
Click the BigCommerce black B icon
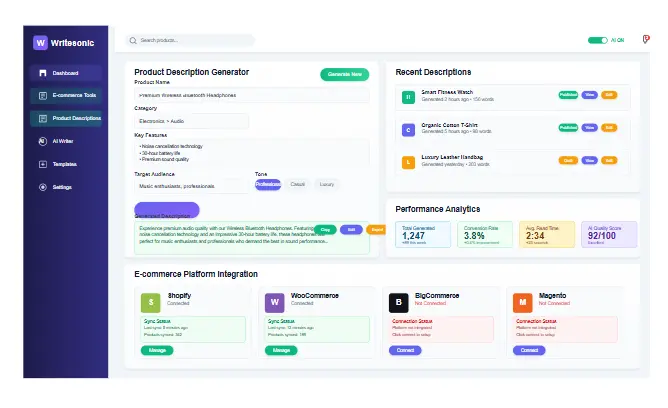click(x=399, y=303)
